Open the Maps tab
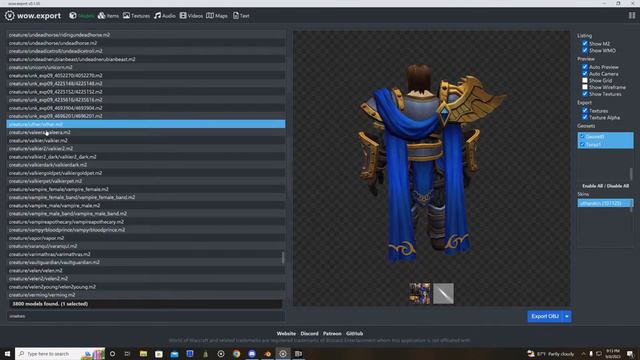This screenshot has height=360, width=640. (x=217, y=16)
